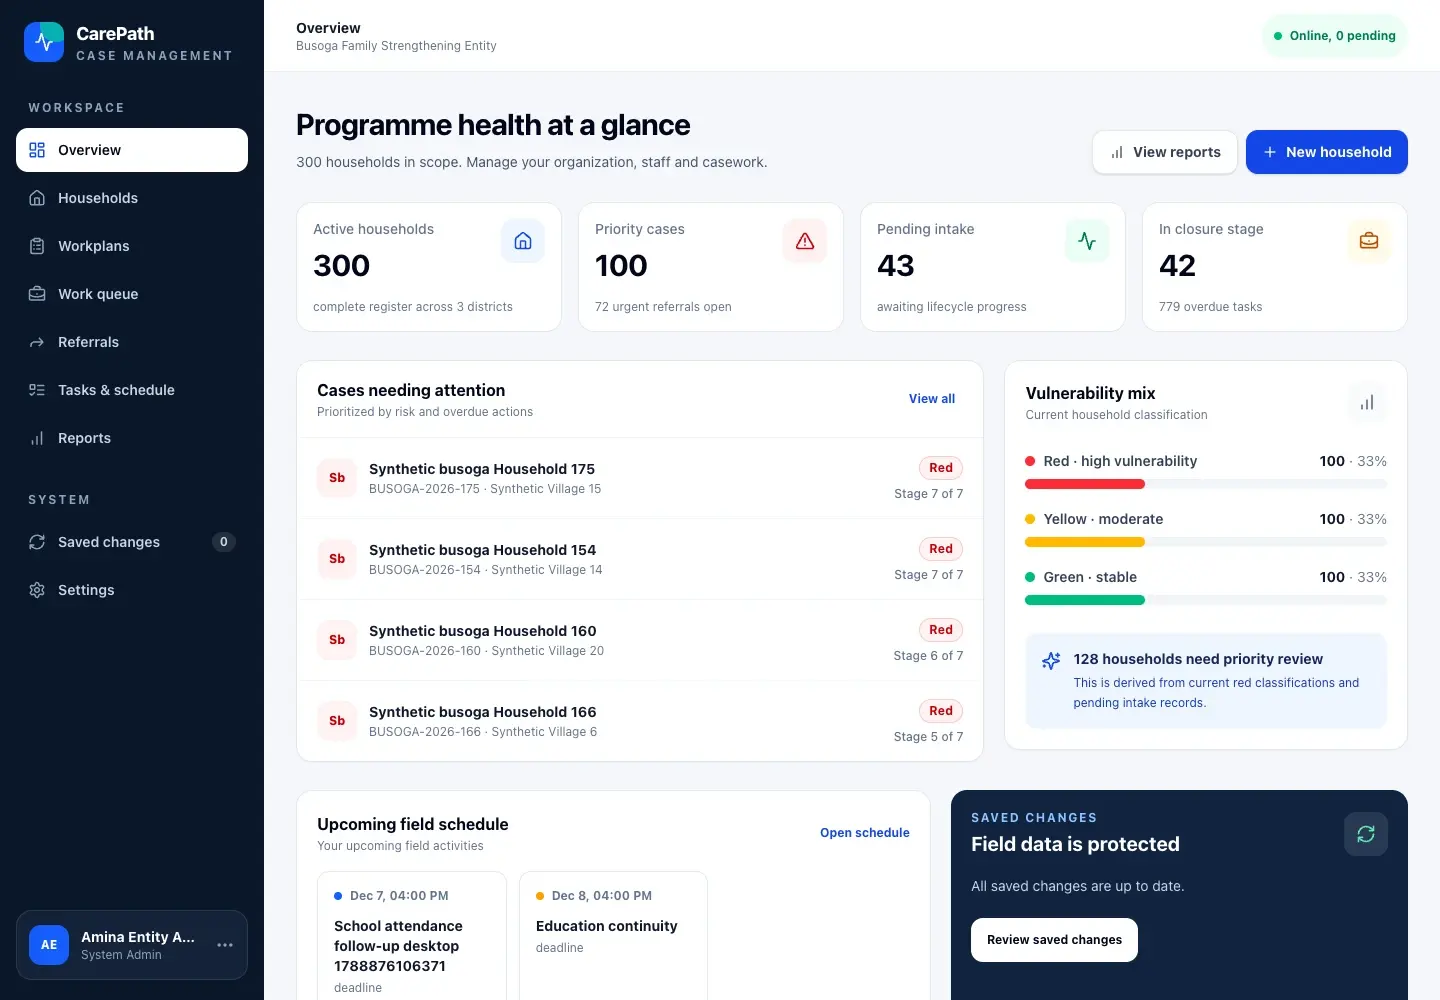The width and height of the screenshot is (1440, 1000).
Task: Click the Pending intake count 43
Action: click(896, 266)
